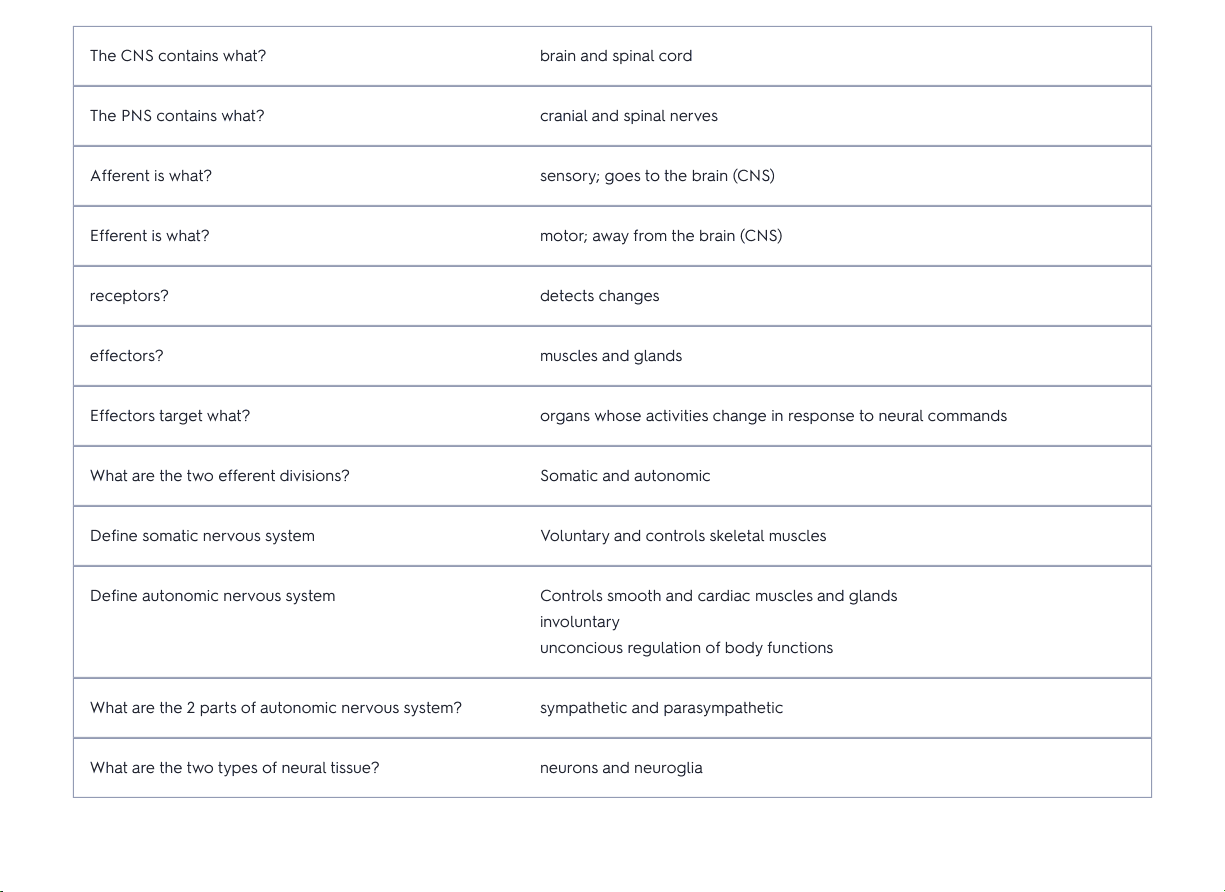Select the 'muscles and glands' definition

point(611,356)
